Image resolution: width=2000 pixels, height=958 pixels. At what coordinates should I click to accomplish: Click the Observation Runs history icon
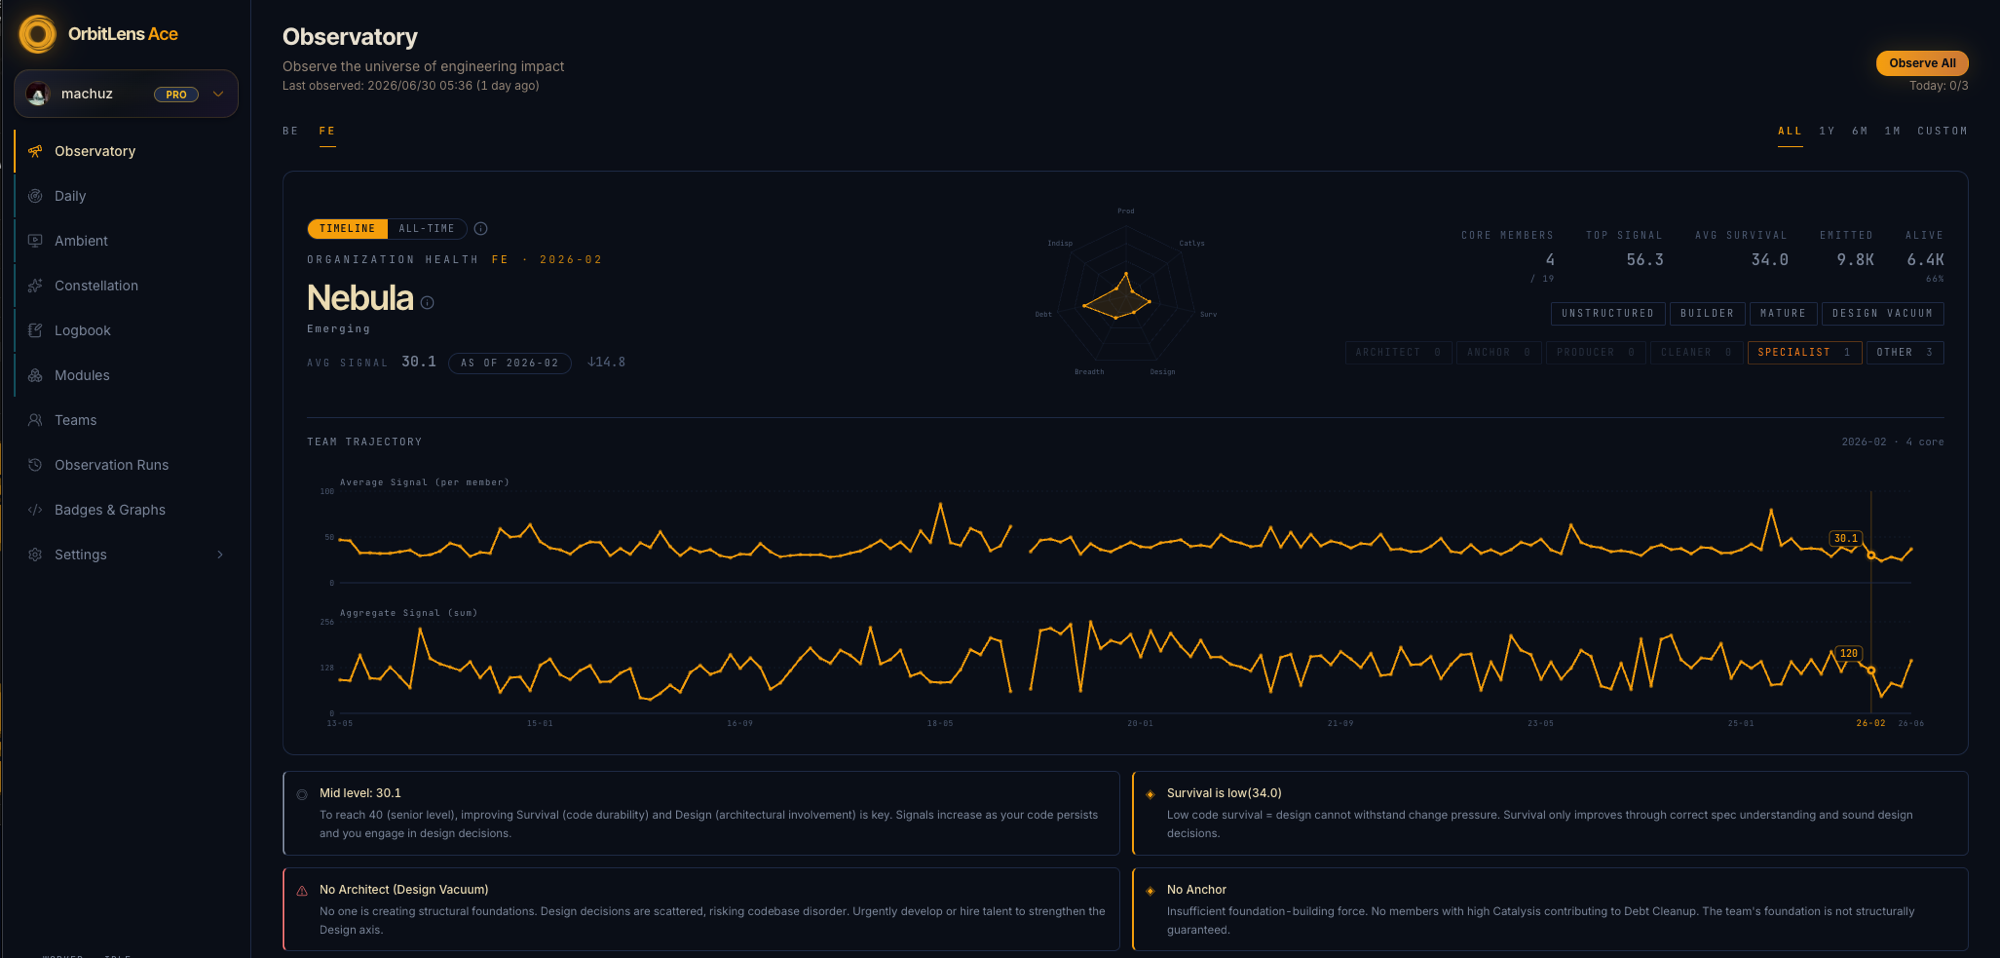pos(35,465)
